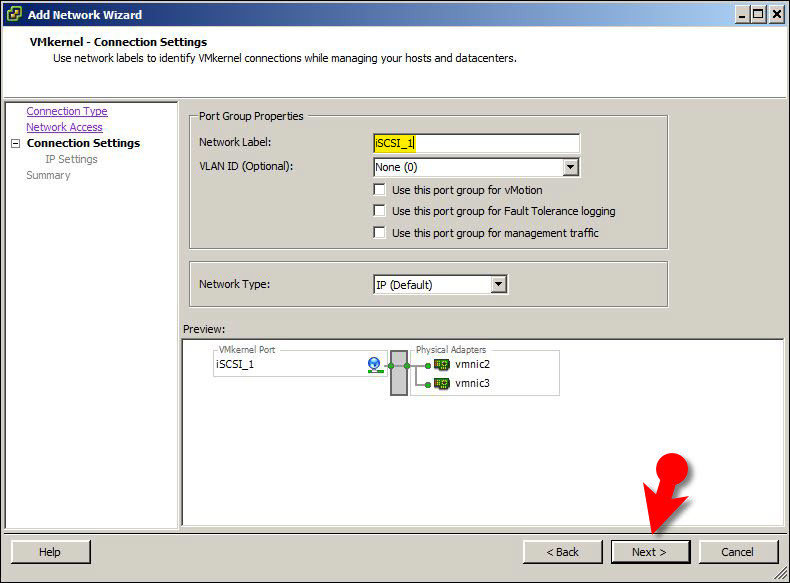Select the vmnic3 network adapter icon
The width and height of the screenshot is (790, 583).
click(x=442, y=383)
